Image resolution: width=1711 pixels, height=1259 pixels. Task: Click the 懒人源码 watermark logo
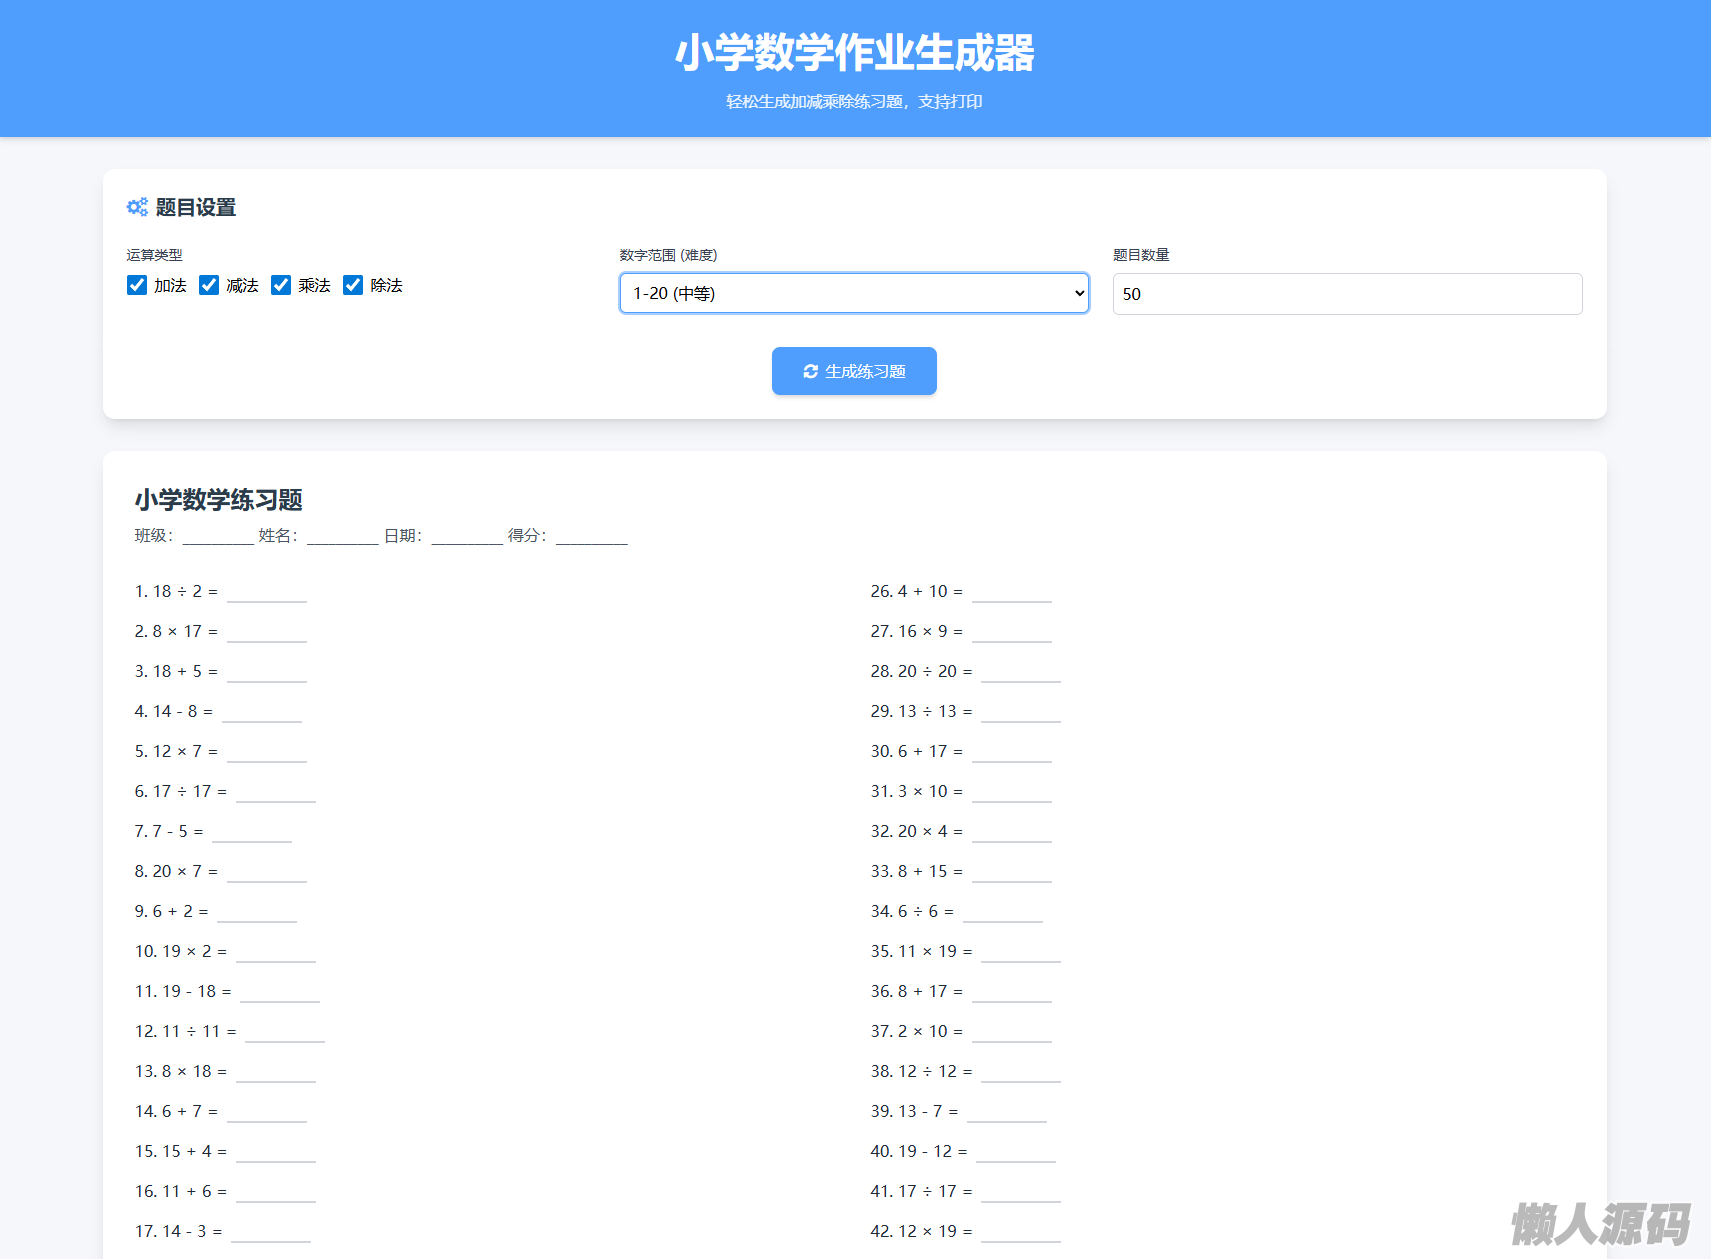coord(1600,1223)
